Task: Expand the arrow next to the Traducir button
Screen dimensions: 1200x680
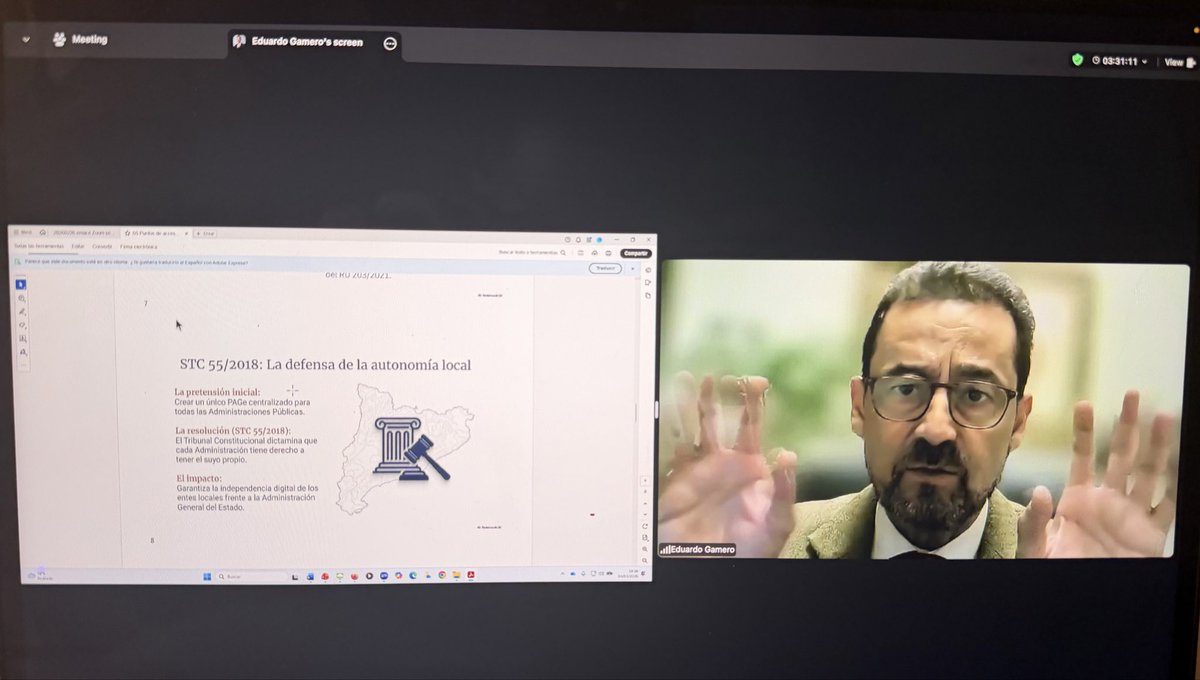Action: [633, 269]
